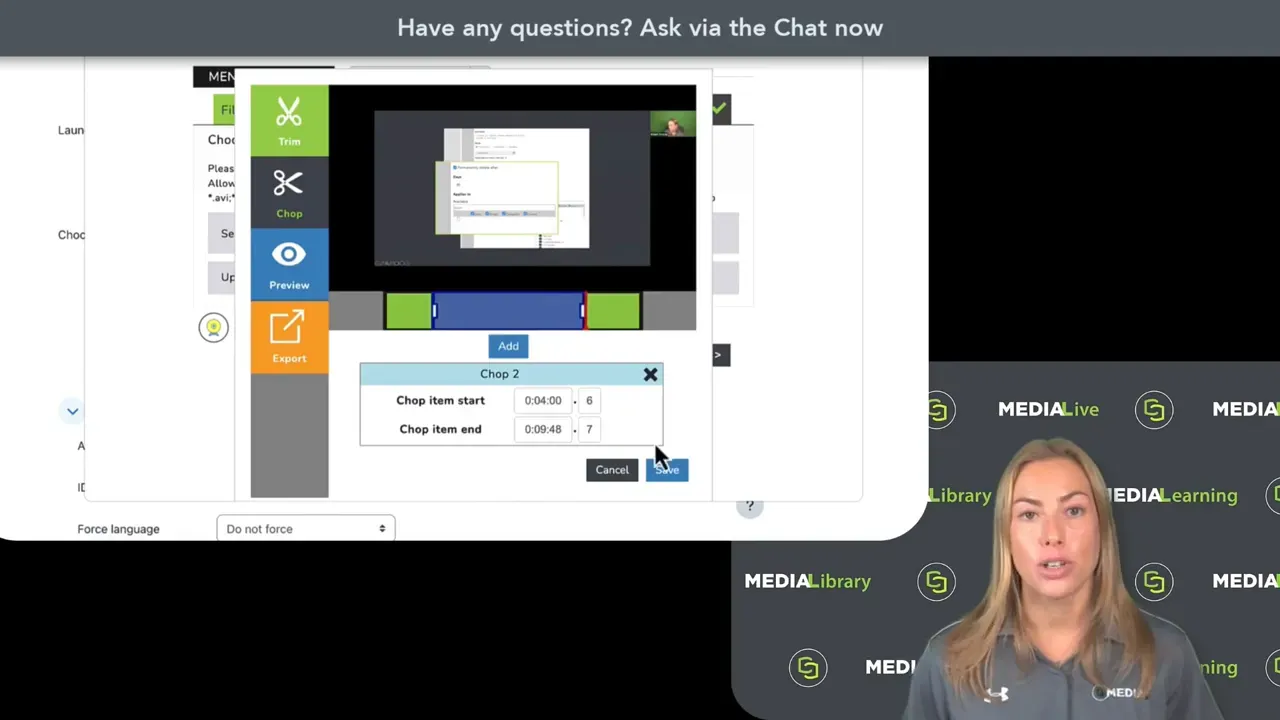Open the Export tool

(289, 337)
